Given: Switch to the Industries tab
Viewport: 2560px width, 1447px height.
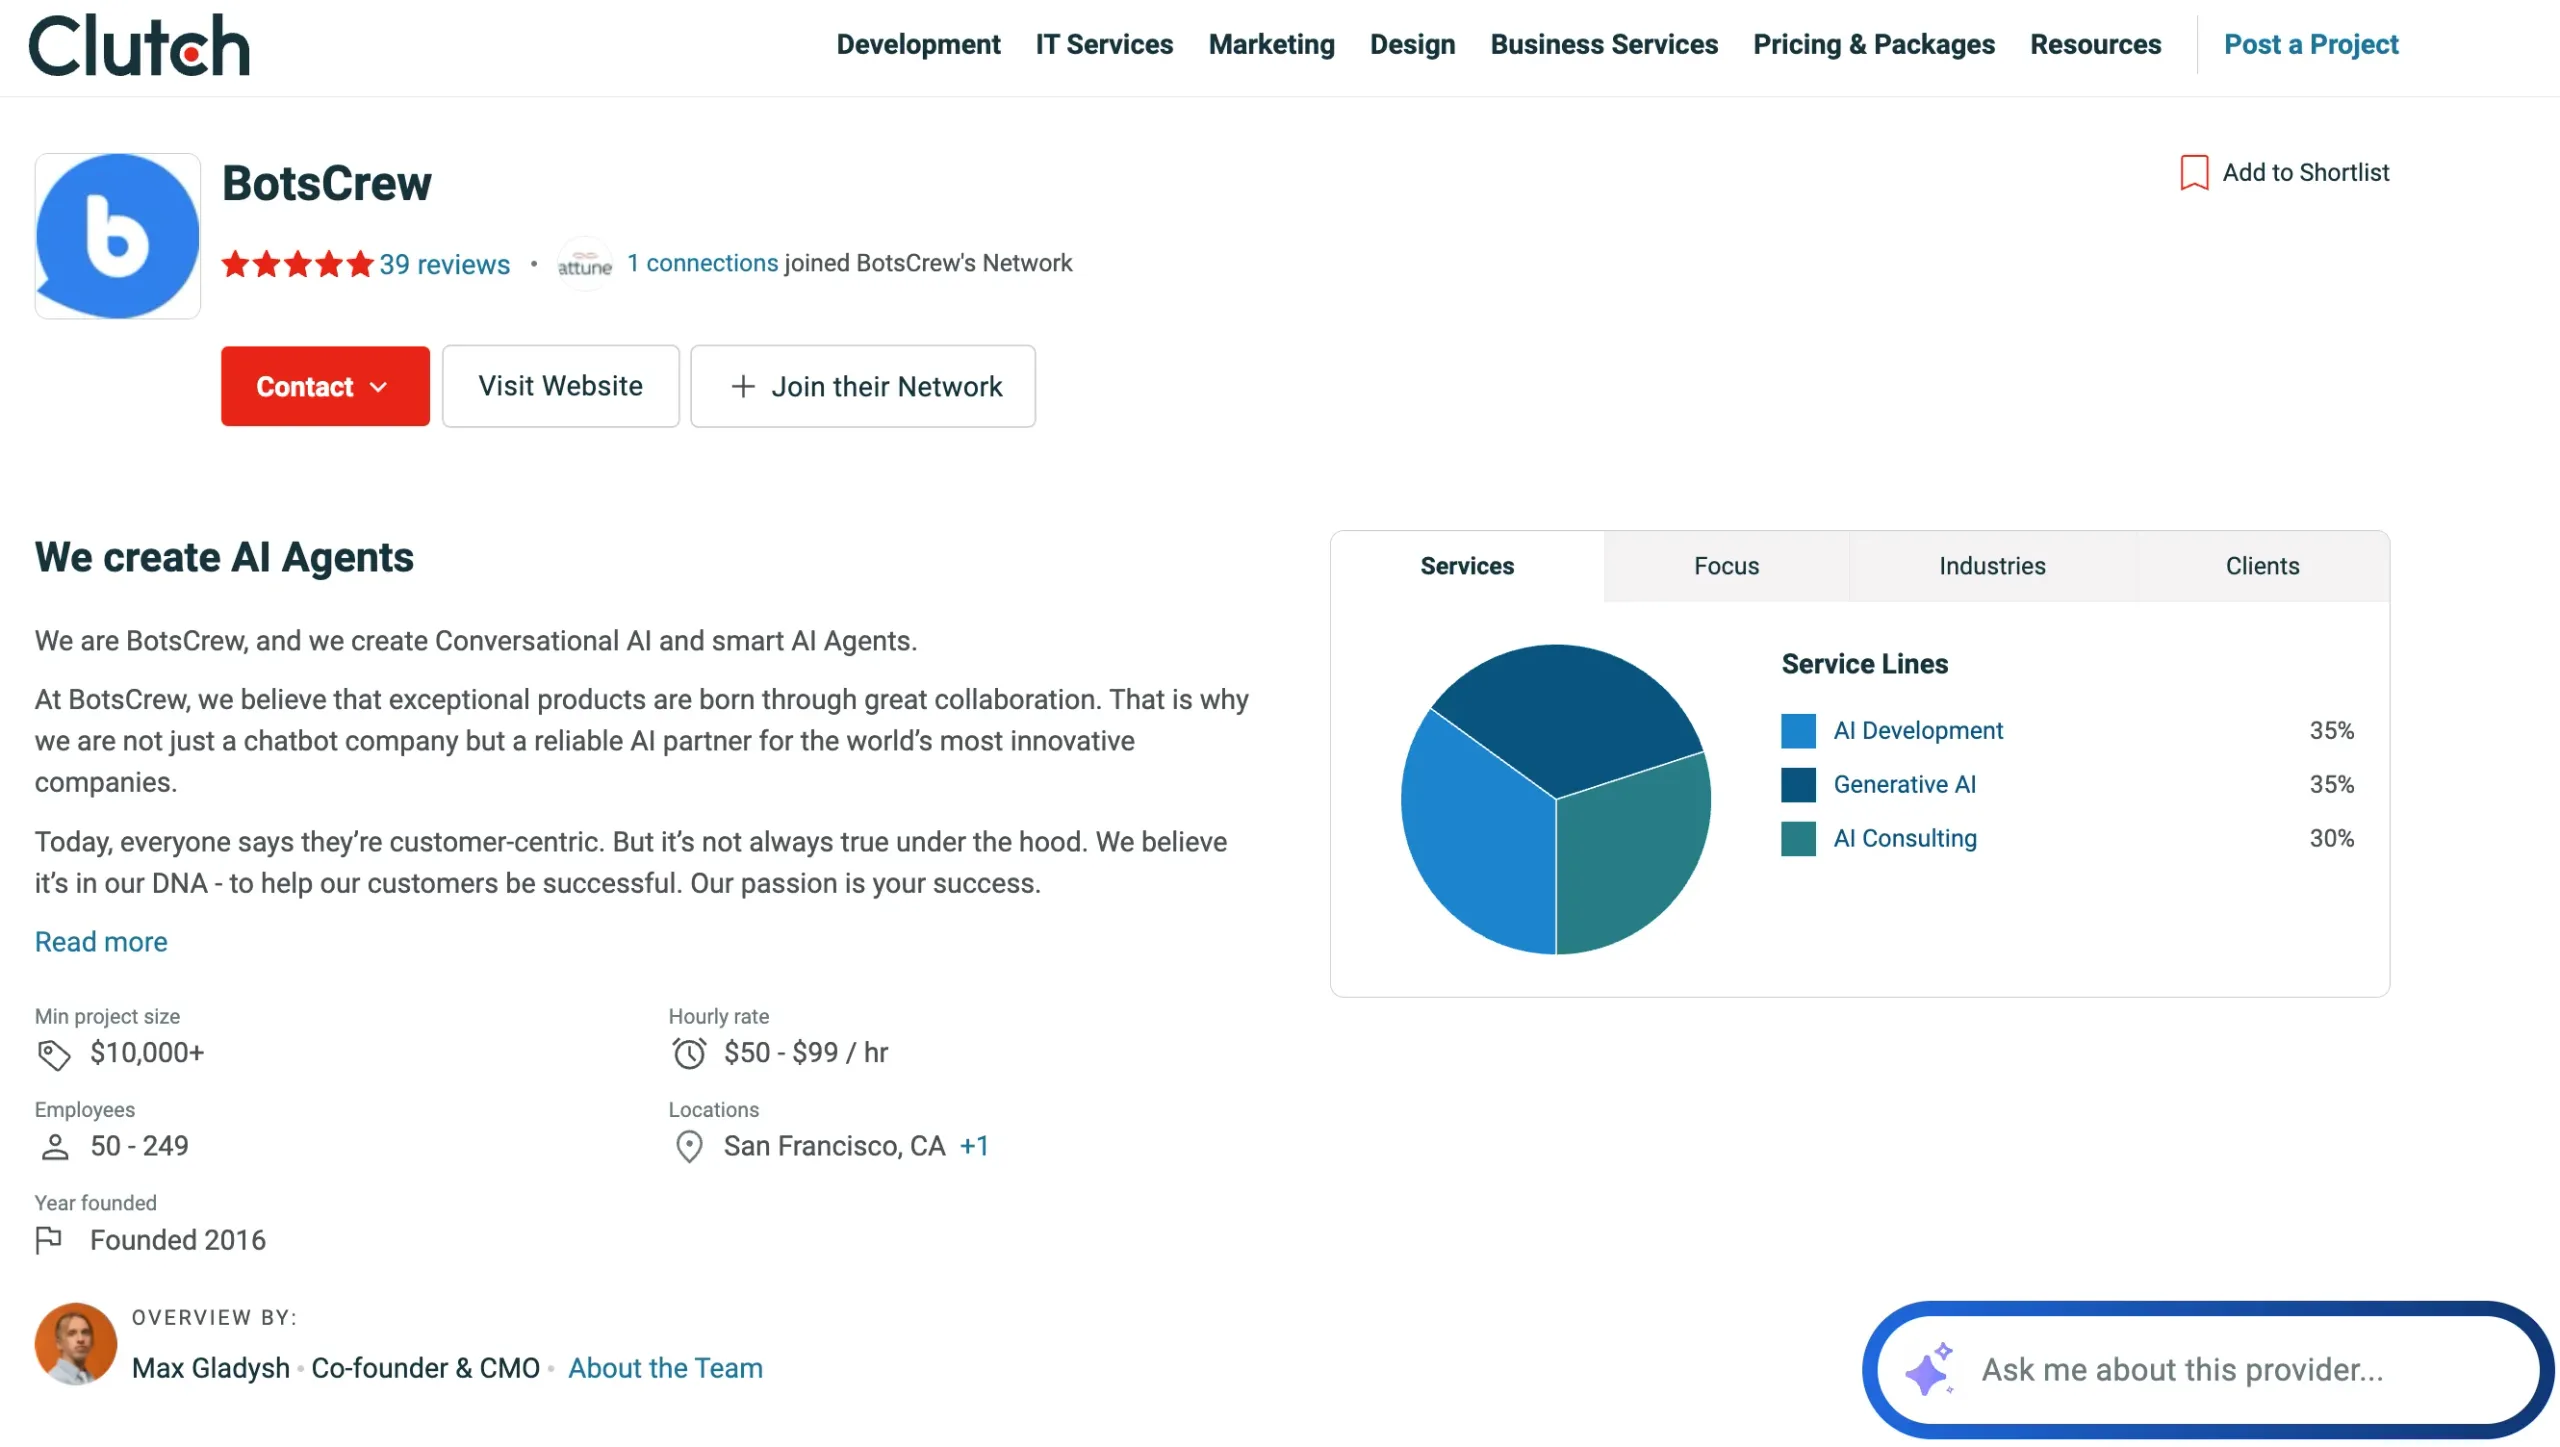Looking at the screenshot, I should click(1991, 566).
